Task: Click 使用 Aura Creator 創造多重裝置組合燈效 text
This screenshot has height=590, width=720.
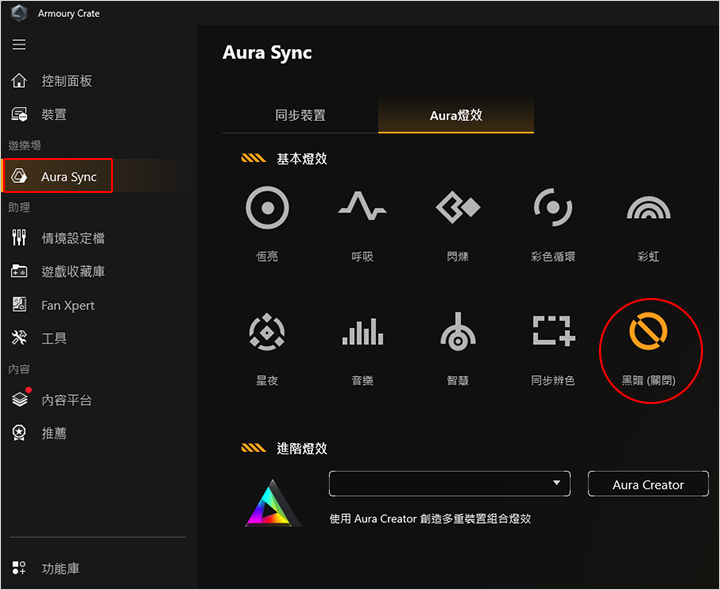Action: pyautogui.click(x=430, y=519)
